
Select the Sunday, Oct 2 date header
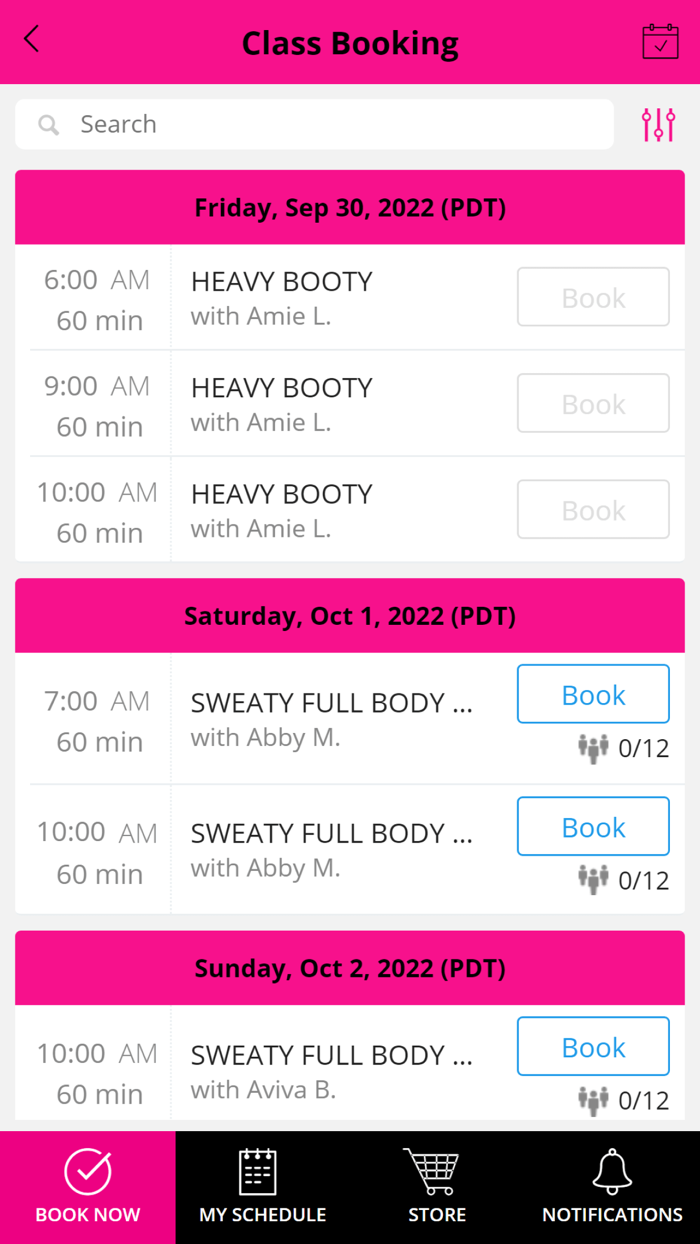click(x=350, y=968)
